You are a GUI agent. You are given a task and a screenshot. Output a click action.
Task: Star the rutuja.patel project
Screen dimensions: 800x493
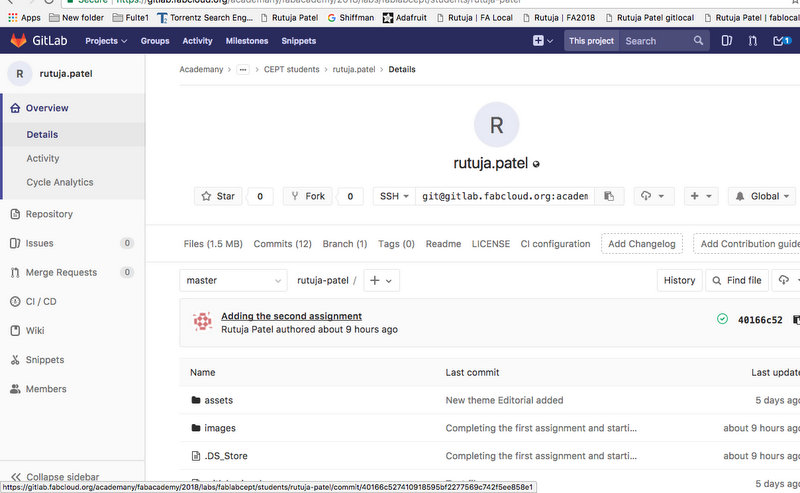[218, 196]
